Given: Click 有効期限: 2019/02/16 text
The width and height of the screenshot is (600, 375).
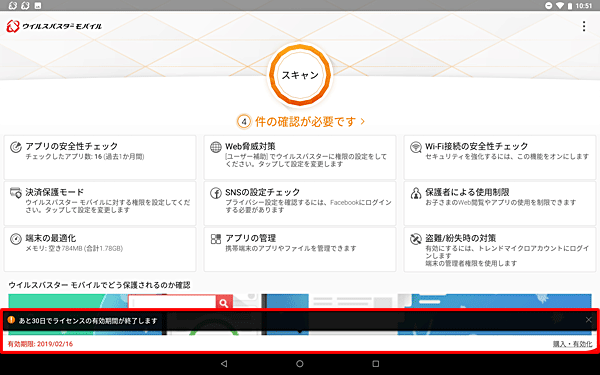Looking at the screenshot, I should [40, 344].
